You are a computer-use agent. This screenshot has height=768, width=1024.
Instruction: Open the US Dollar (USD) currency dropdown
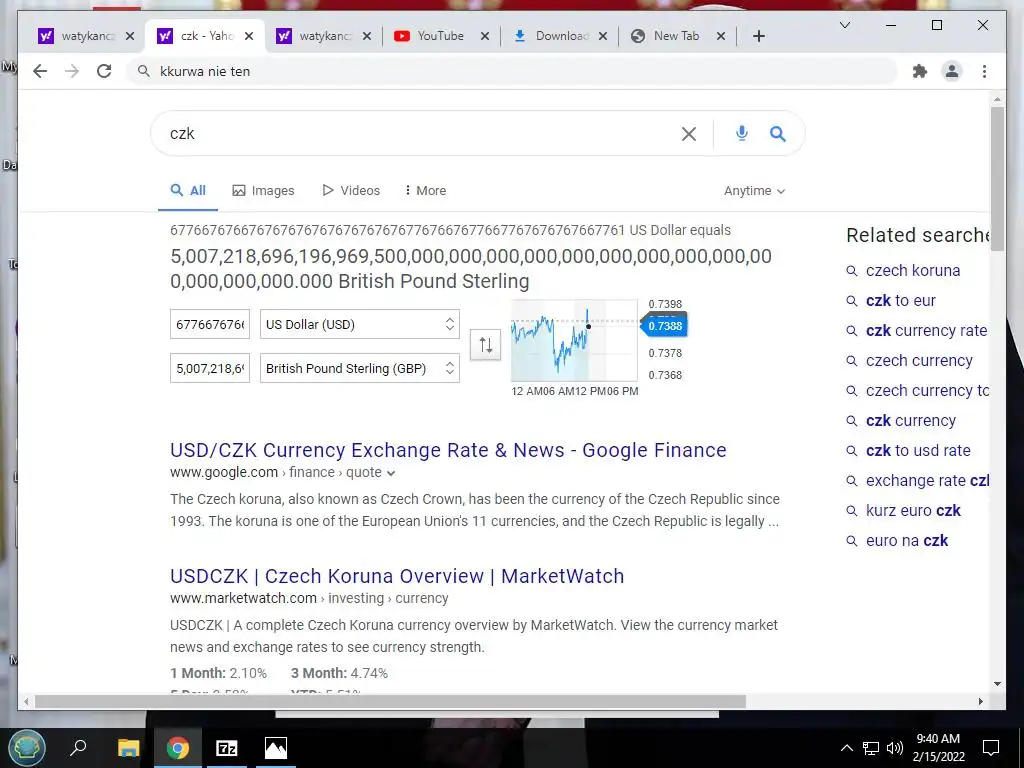pyautogui.click(x=360, y=325)
